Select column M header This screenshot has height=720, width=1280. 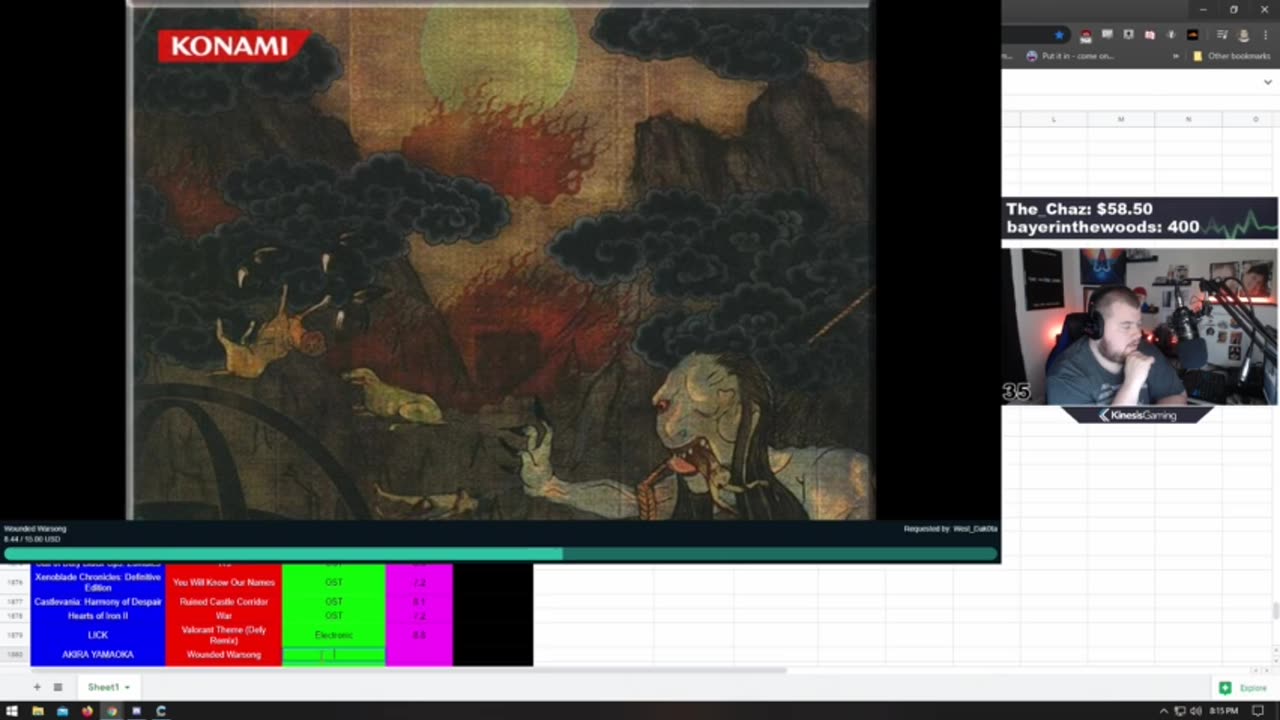coord(1121,119)
